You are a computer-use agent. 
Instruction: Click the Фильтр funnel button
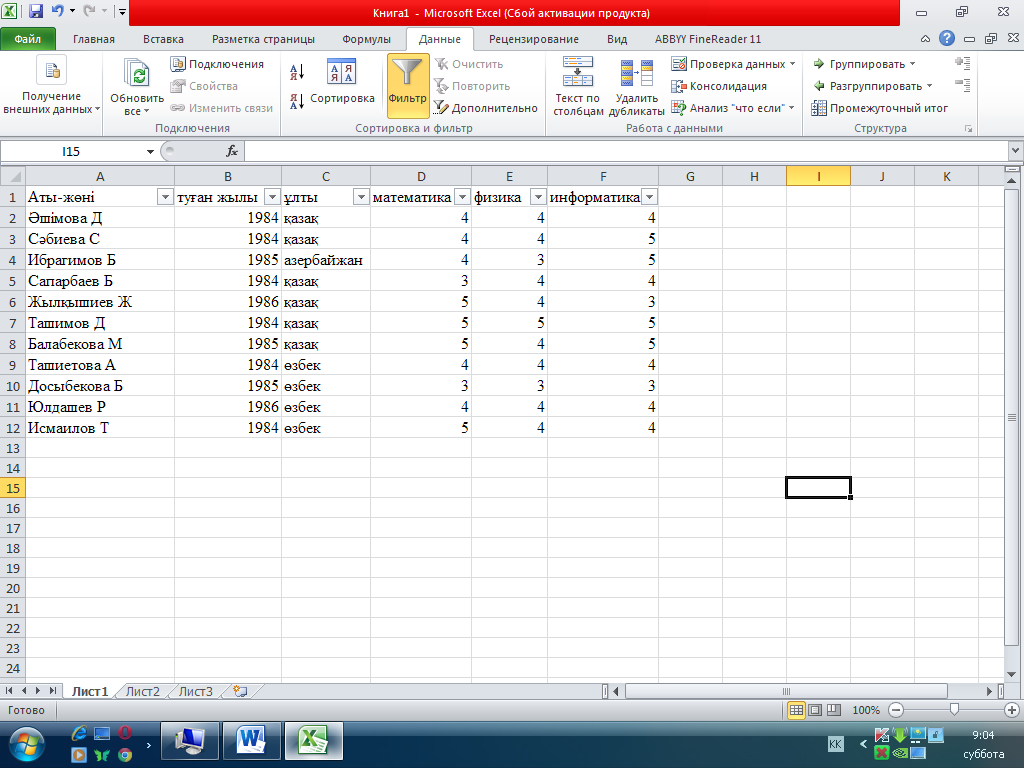(408, 85)
